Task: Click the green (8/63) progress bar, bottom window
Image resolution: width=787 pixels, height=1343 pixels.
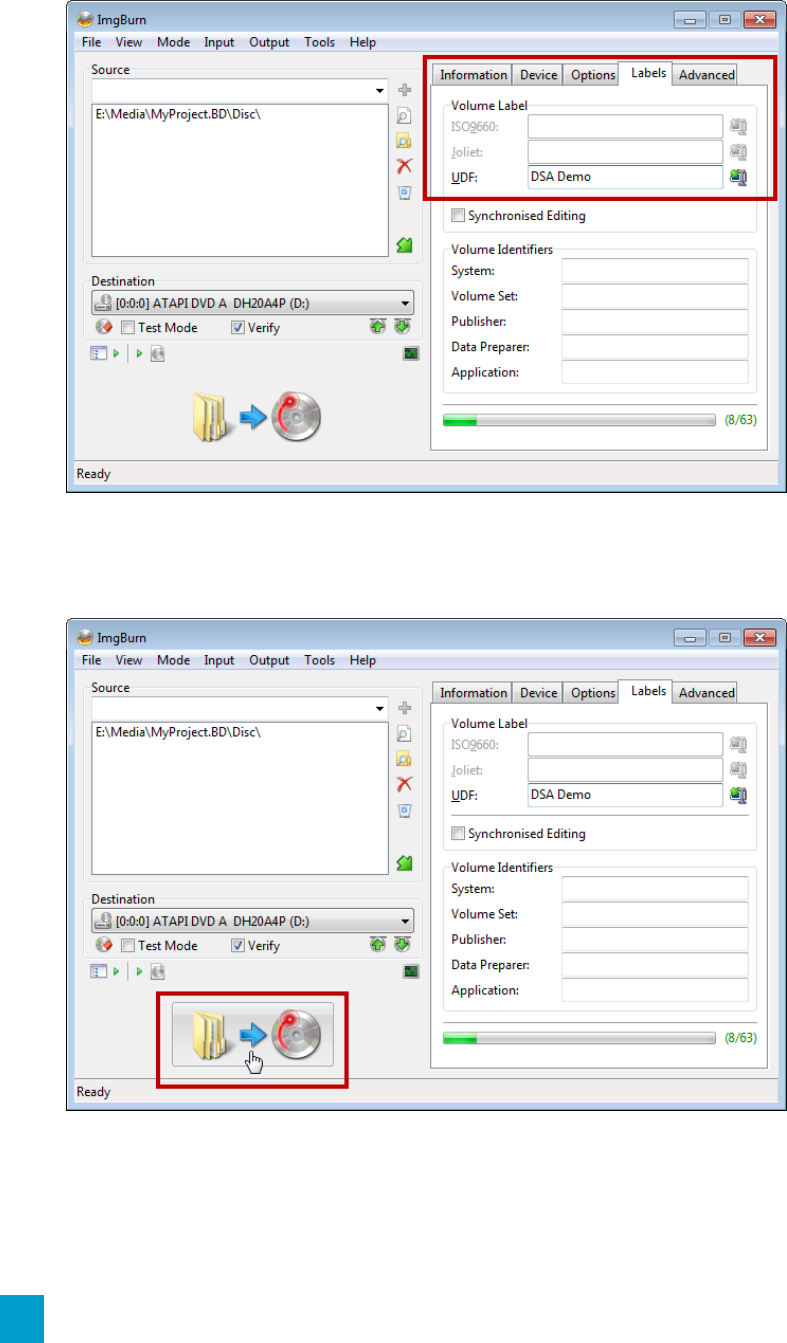Action: (x=579, y=1038)
